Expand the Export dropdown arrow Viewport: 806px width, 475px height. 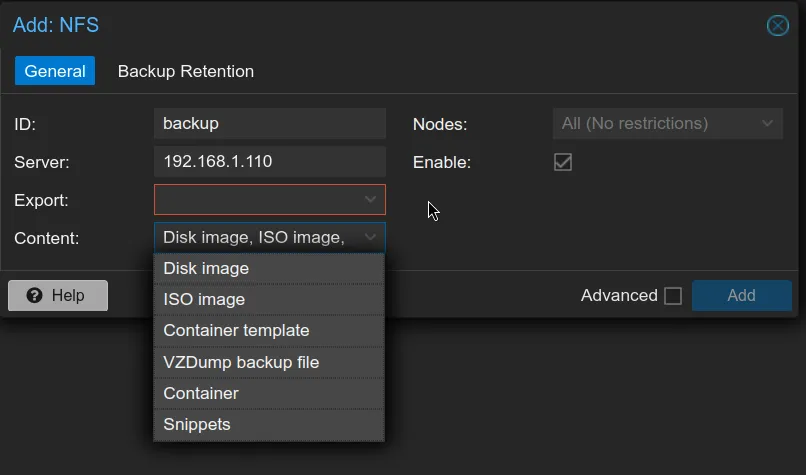[370, 200]
